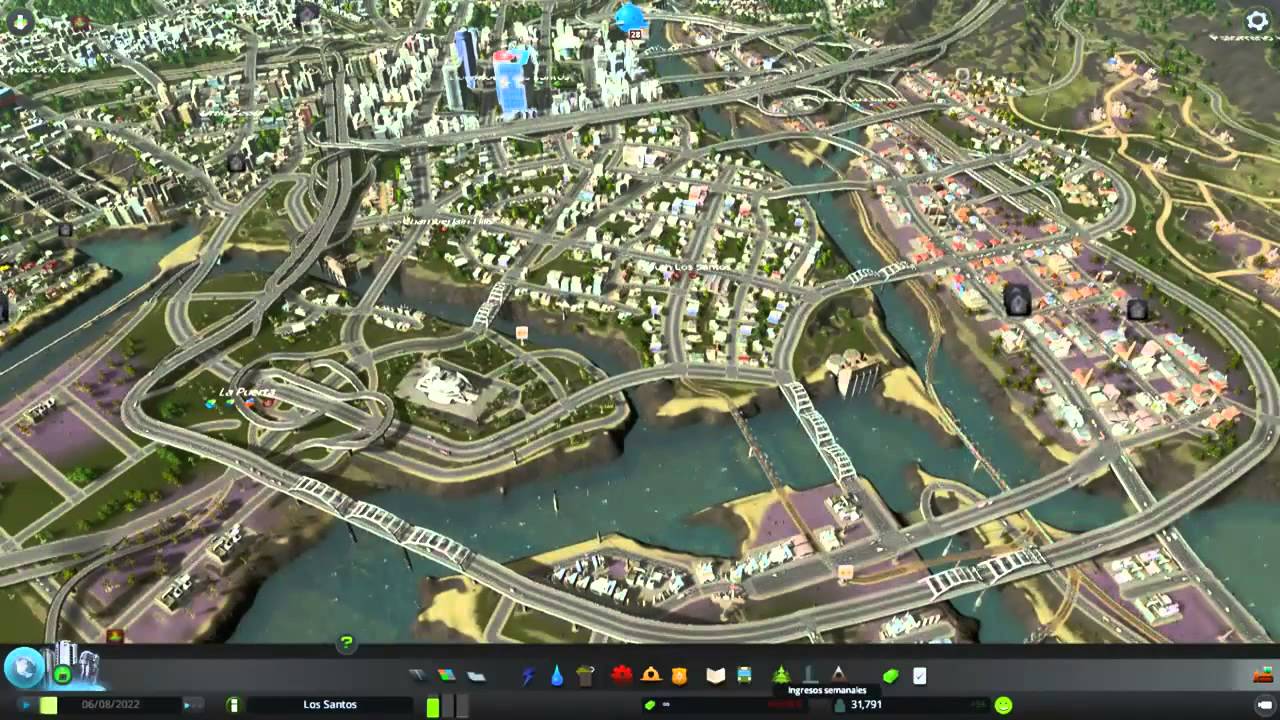1280x720 pixels.
Task: Open the City Policies panel
Action: [x=919, y=676]
